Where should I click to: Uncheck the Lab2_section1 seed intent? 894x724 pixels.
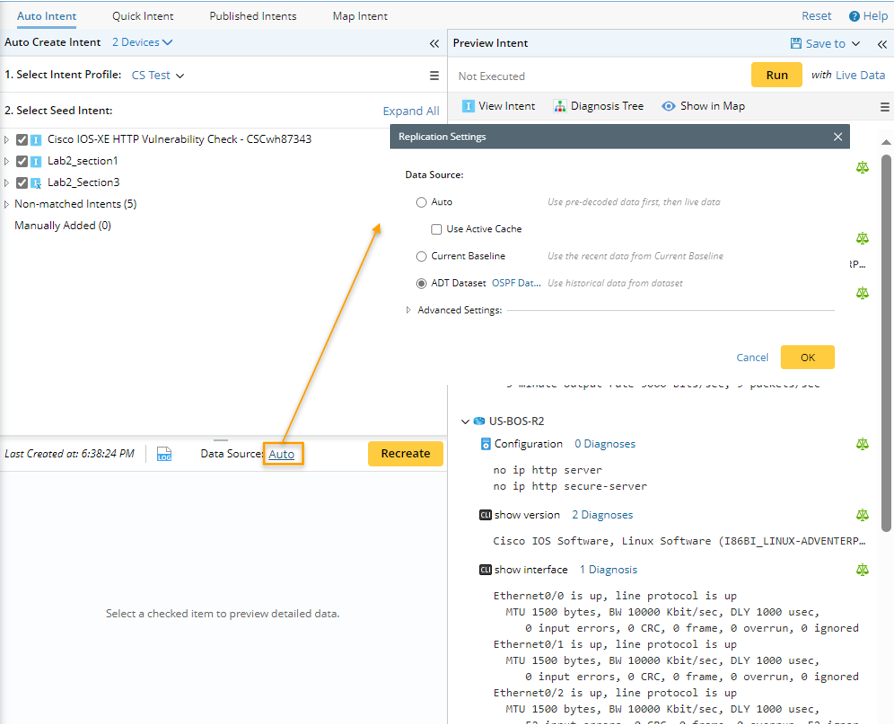pyautogui.click(x=22, y=161)
